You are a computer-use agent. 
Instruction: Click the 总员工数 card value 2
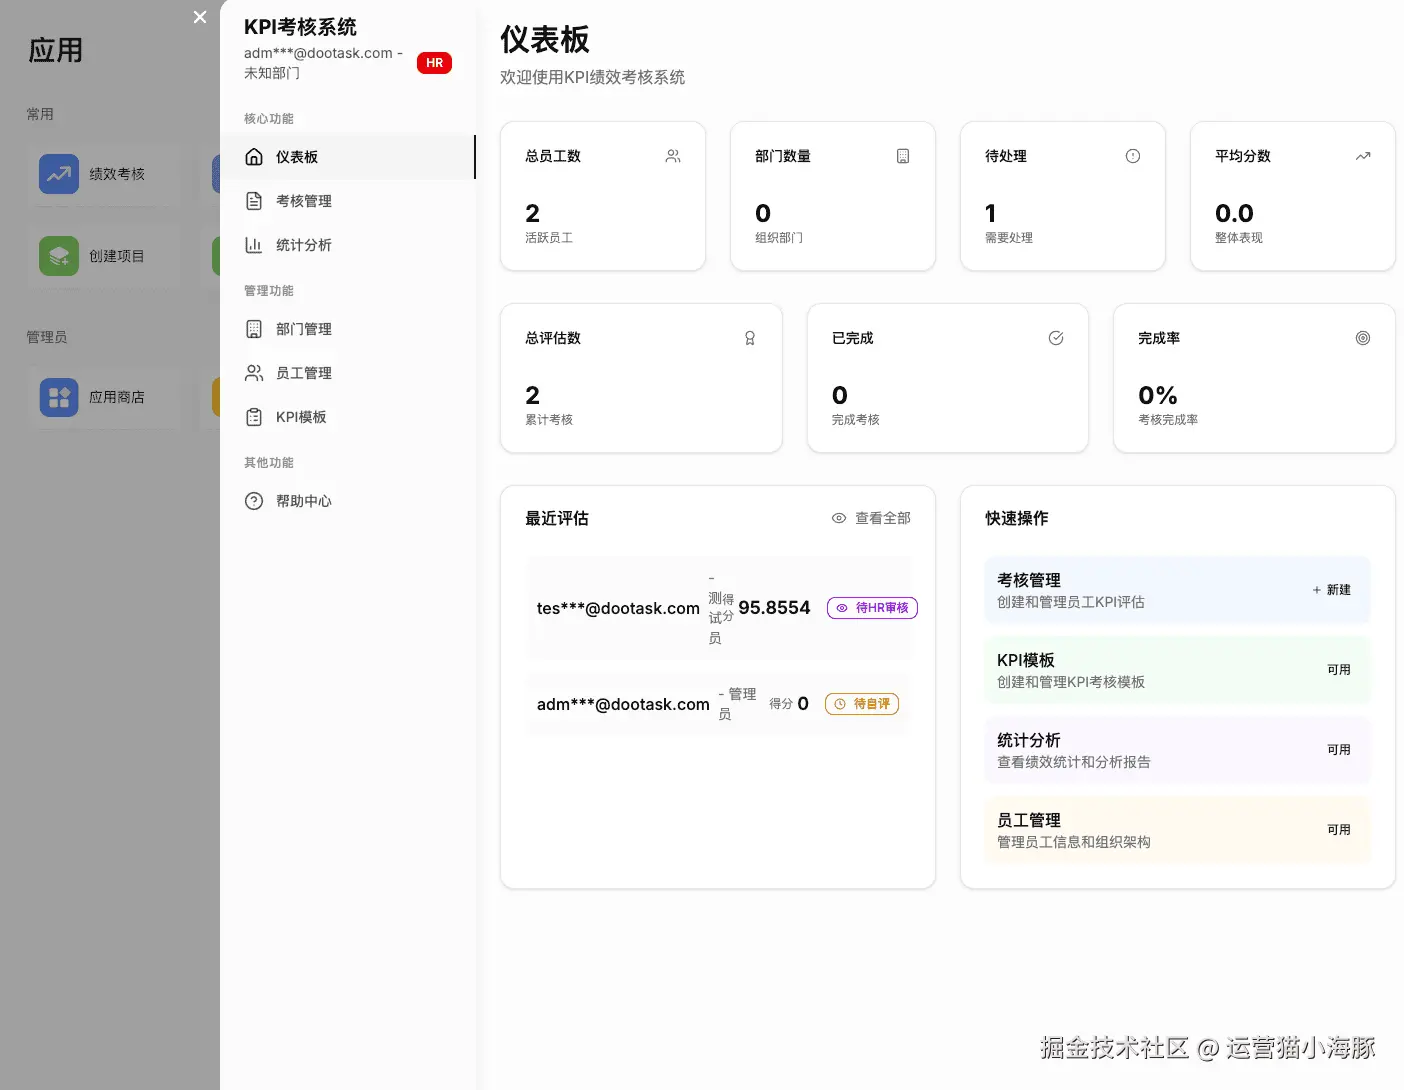[533, 213]
